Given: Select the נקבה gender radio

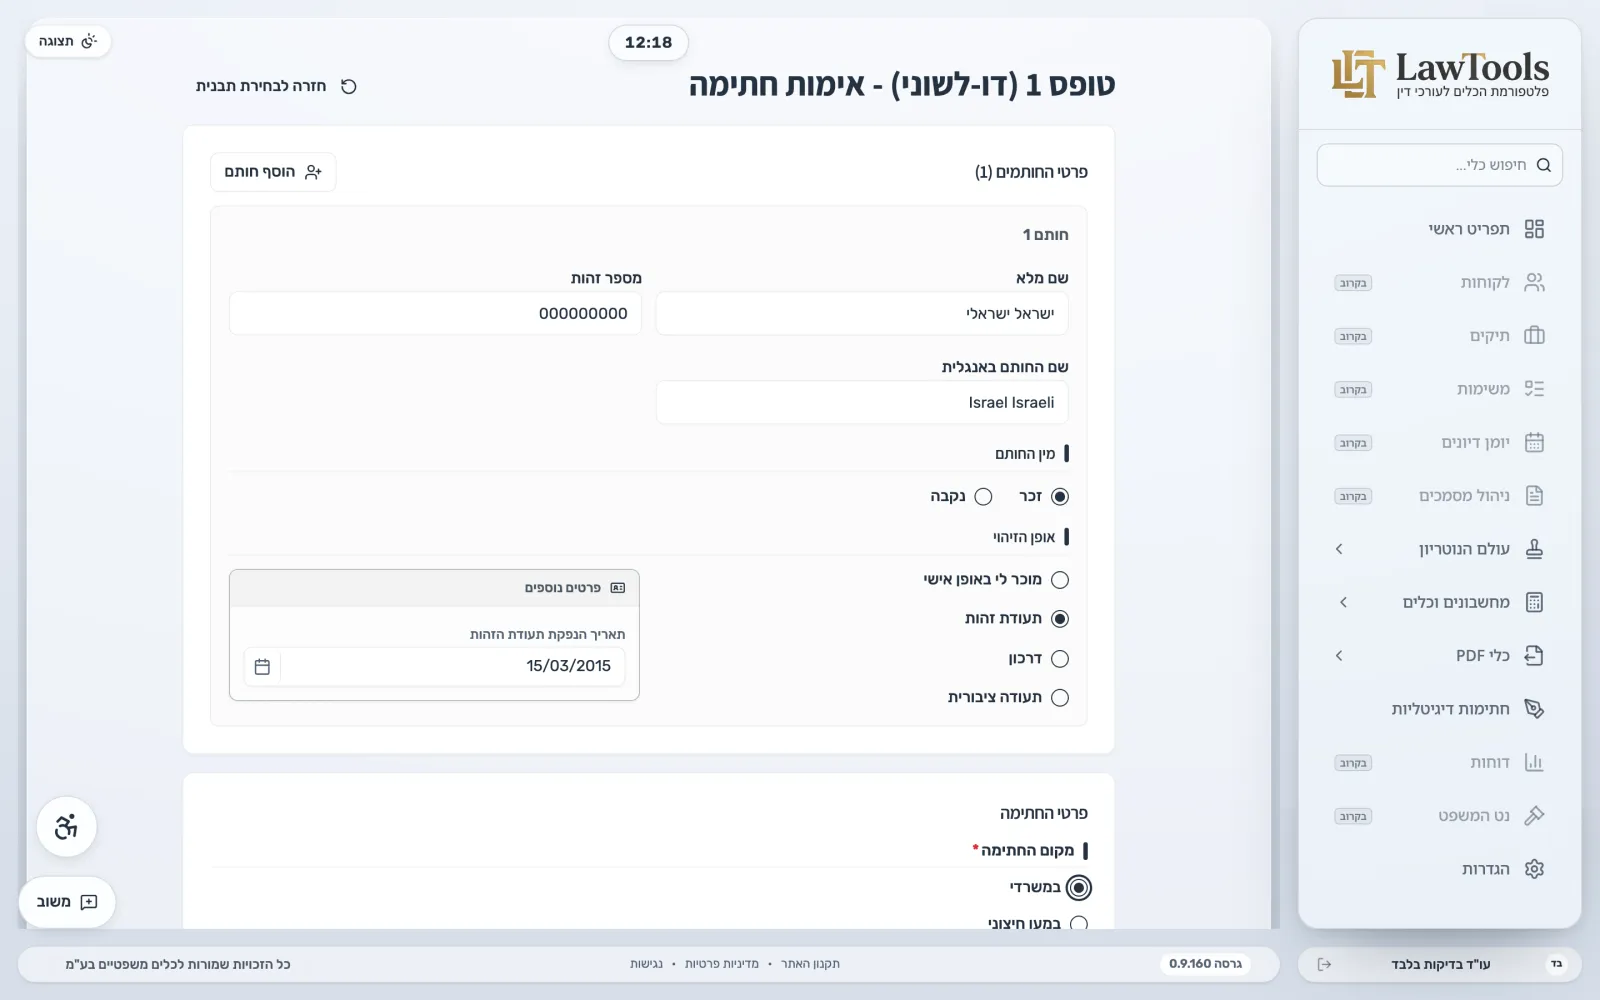Looking at the screenshot, I should (x=983, y=496).
